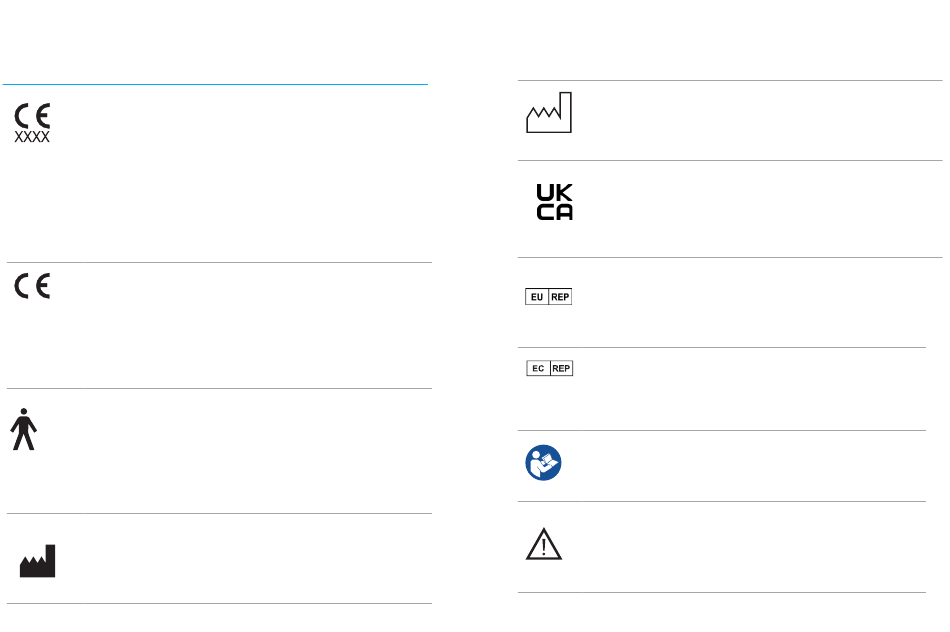This screenshot has height=632, width=950.
Task: Select the plain CE mark without number
Action: tap(32, 286)
